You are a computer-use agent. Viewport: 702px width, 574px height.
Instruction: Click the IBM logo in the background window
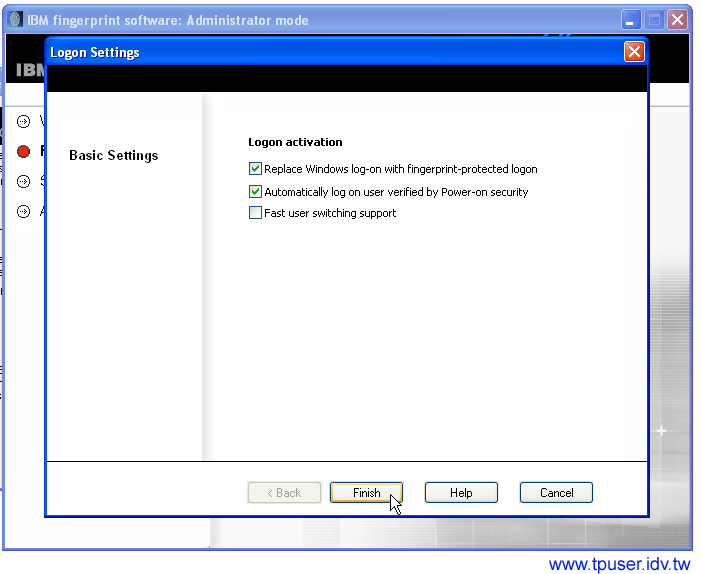point(30,71)
